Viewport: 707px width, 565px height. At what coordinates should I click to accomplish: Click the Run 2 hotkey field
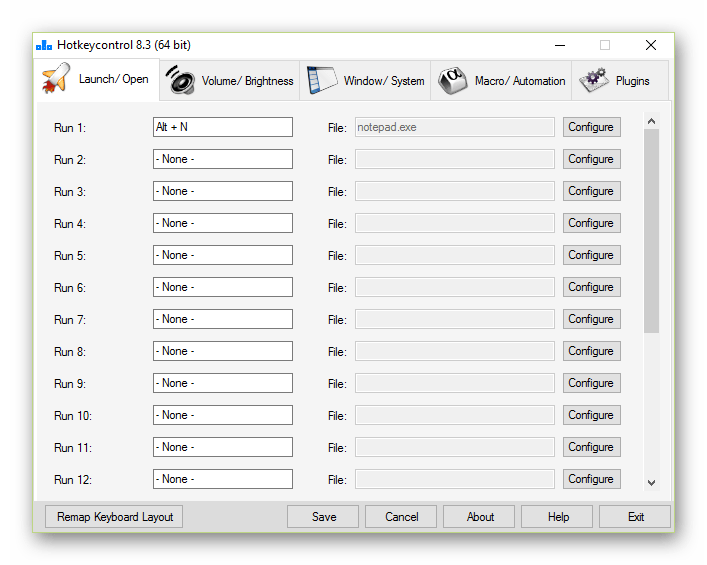[223, 159]
